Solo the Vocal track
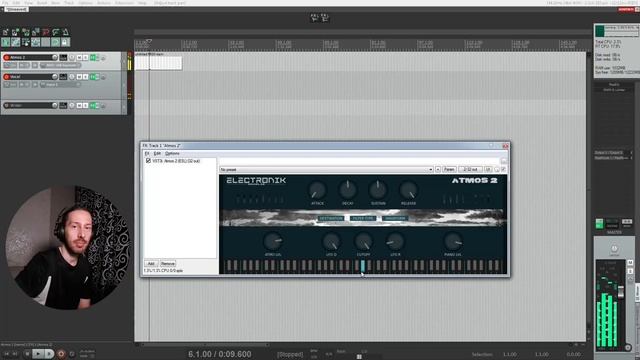 [x=85, y=77]
